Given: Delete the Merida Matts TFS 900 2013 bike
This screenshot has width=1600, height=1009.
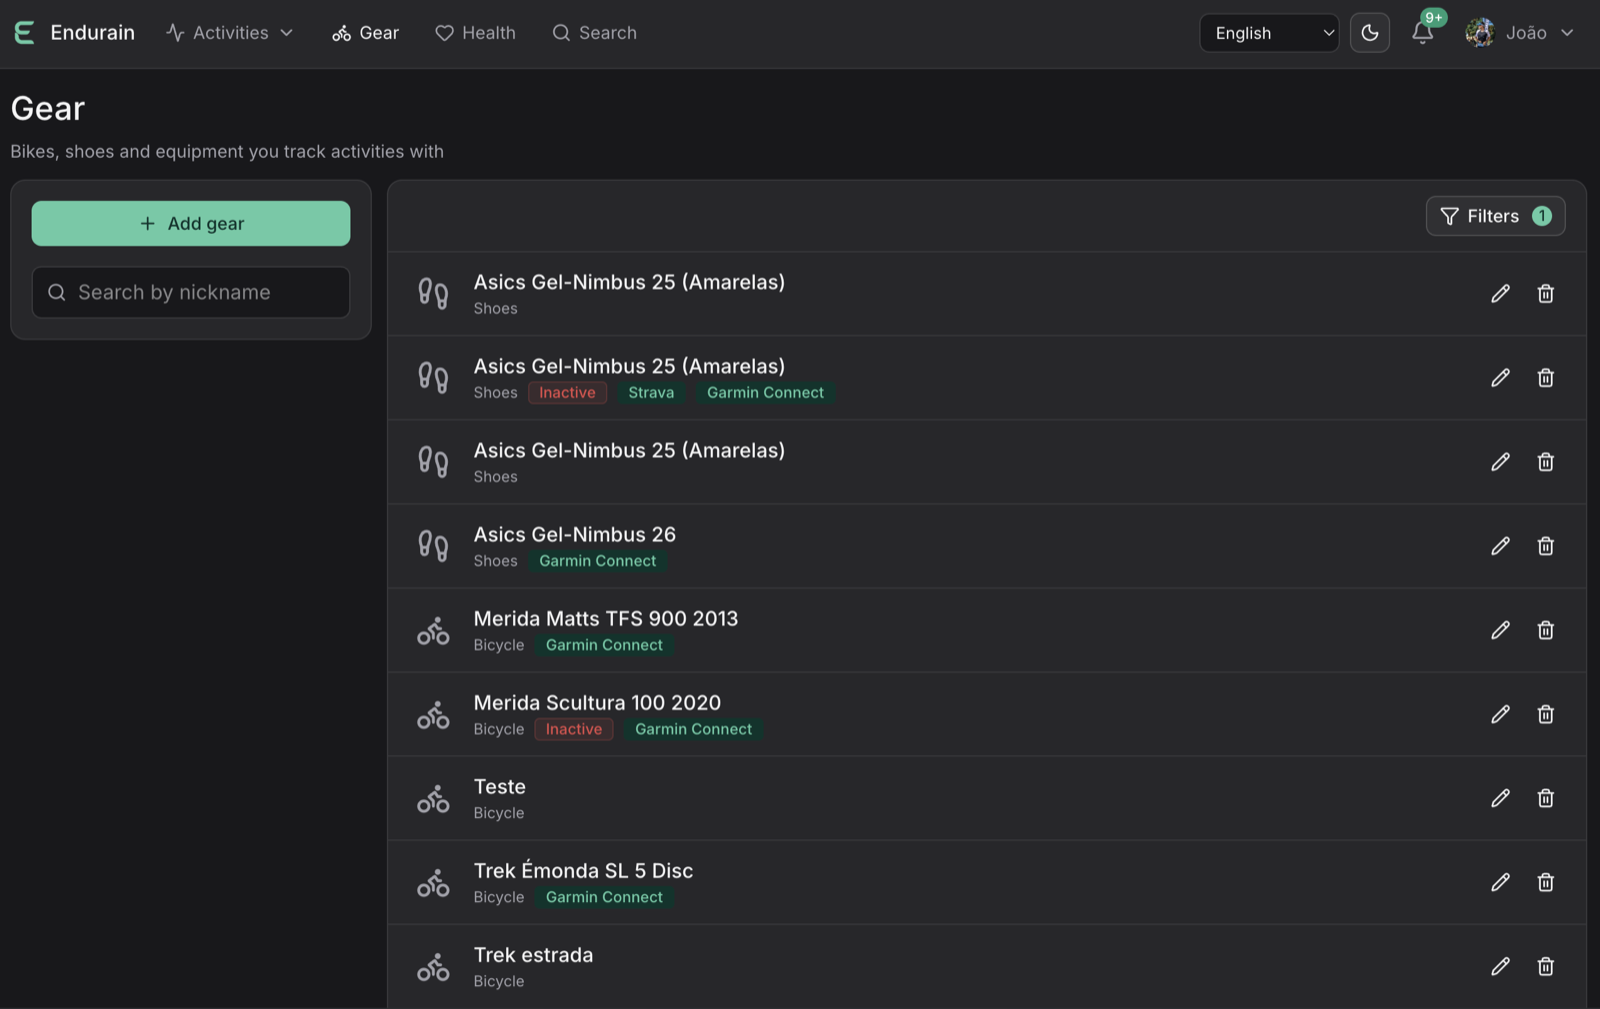Looking at the screenshot, I should point(1545,630).
